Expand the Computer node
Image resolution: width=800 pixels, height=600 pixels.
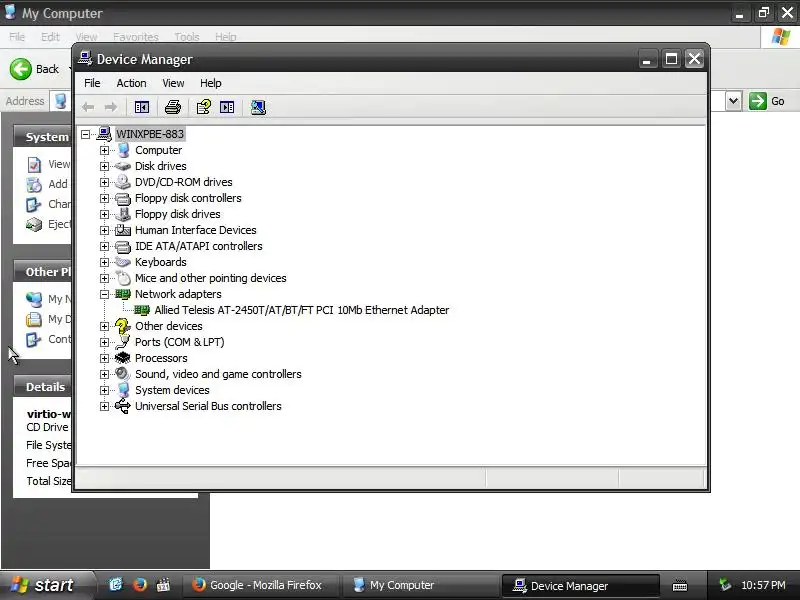pos(104,150)
